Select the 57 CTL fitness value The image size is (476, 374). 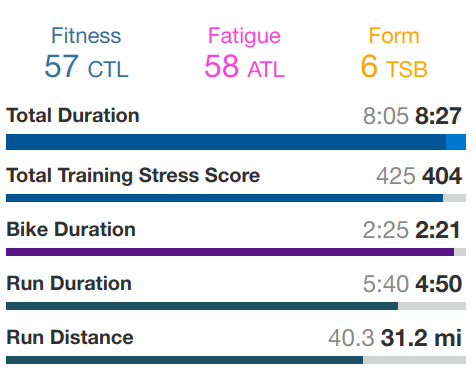(x=86, y=66)
